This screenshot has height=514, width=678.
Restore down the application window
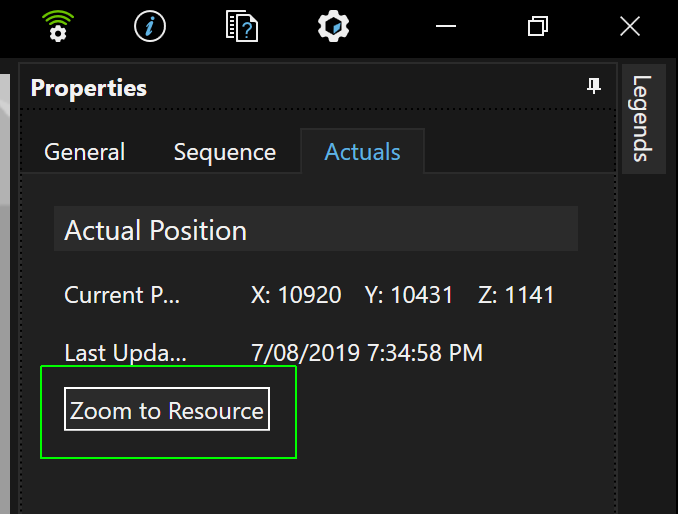pyautogui.click(x=538, y=27)
